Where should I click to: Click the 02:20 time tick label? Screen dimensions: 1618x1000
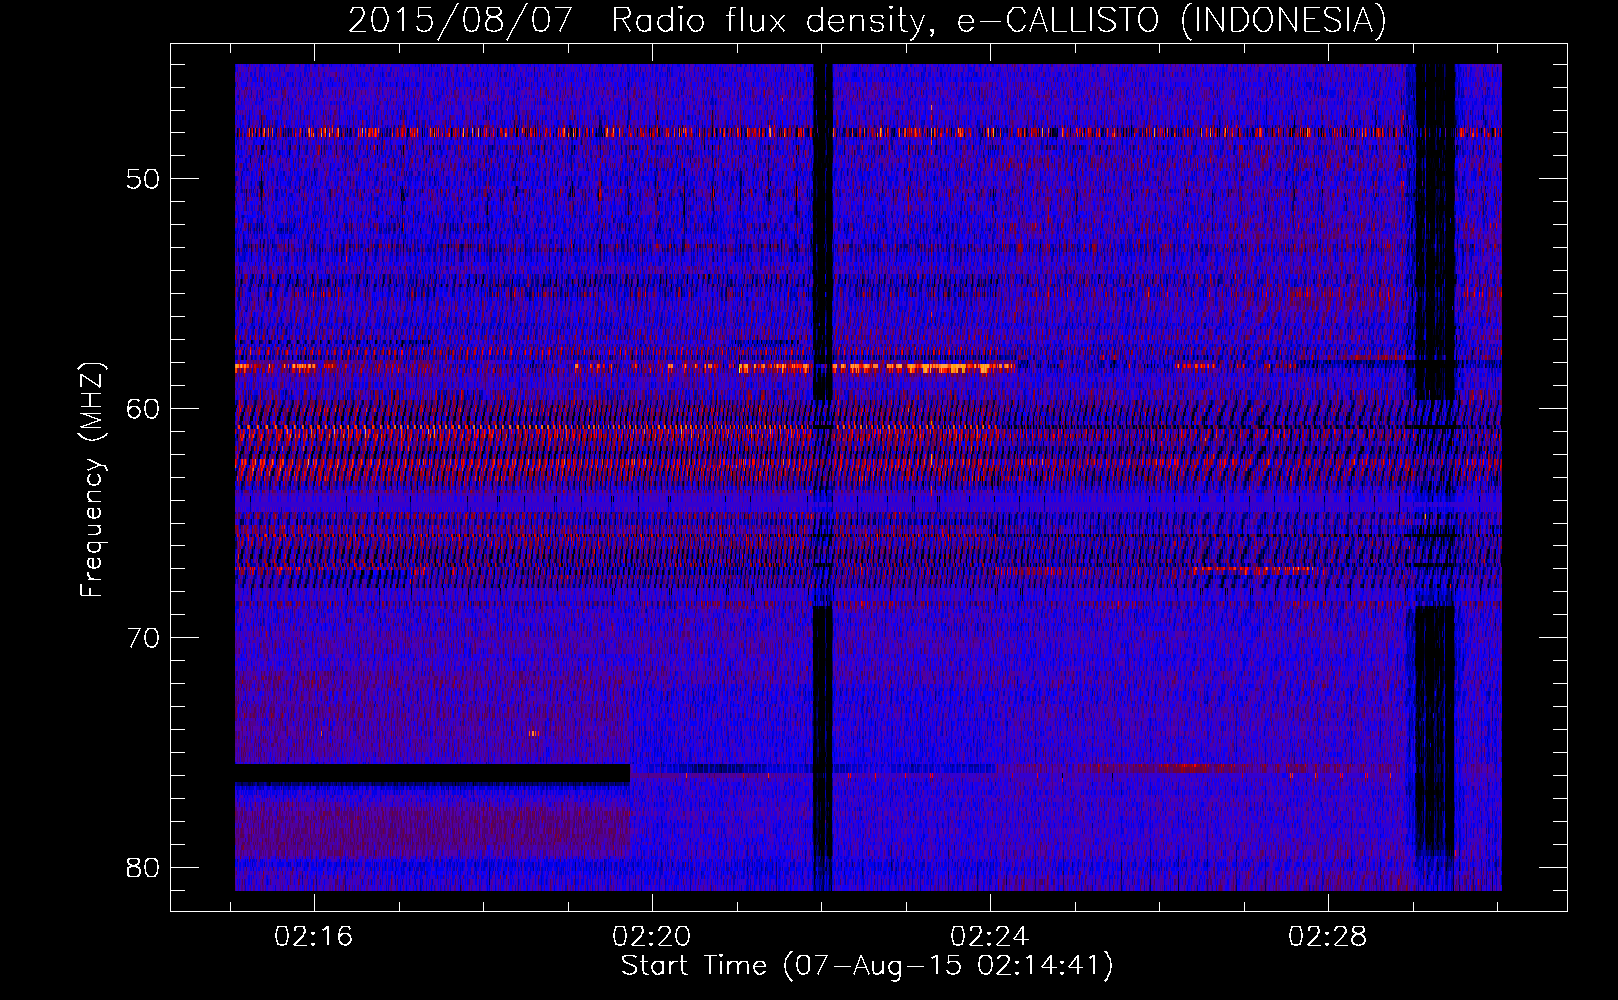pos(652,937)
